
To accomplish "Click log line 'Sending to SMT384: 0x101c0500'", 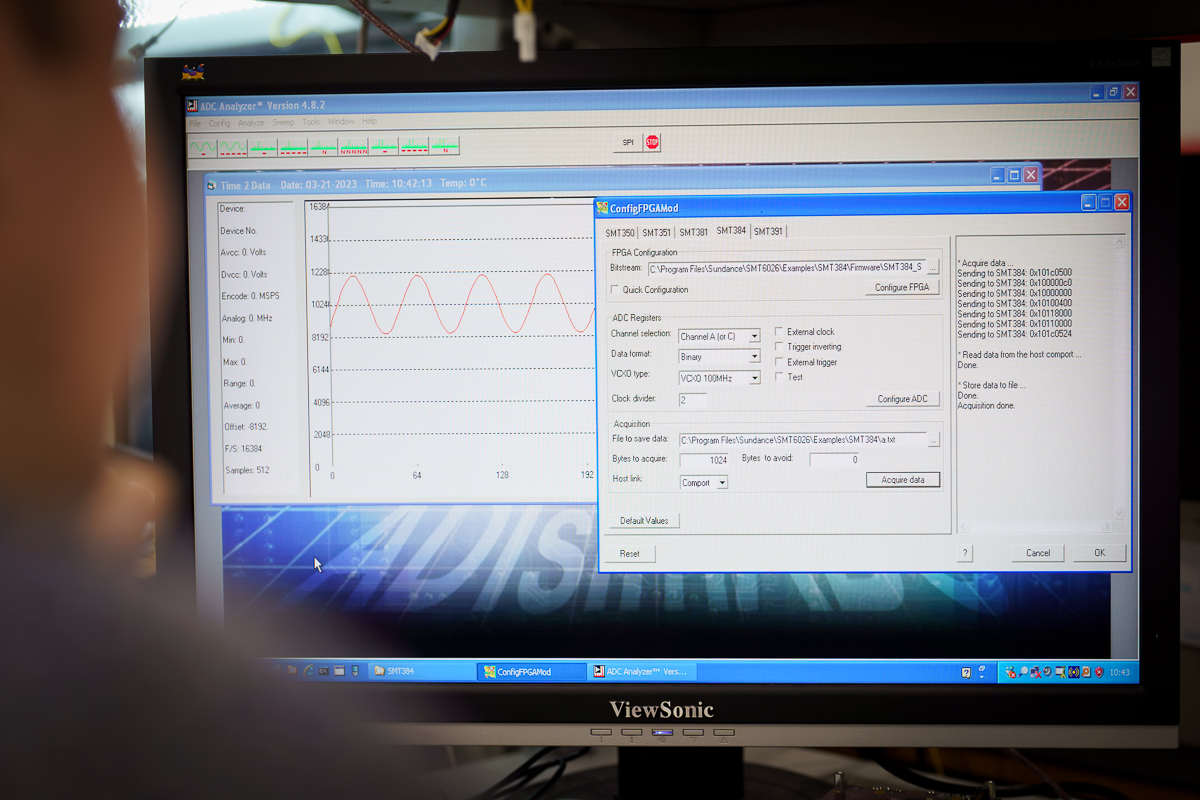I will (x=1014, y=273).
